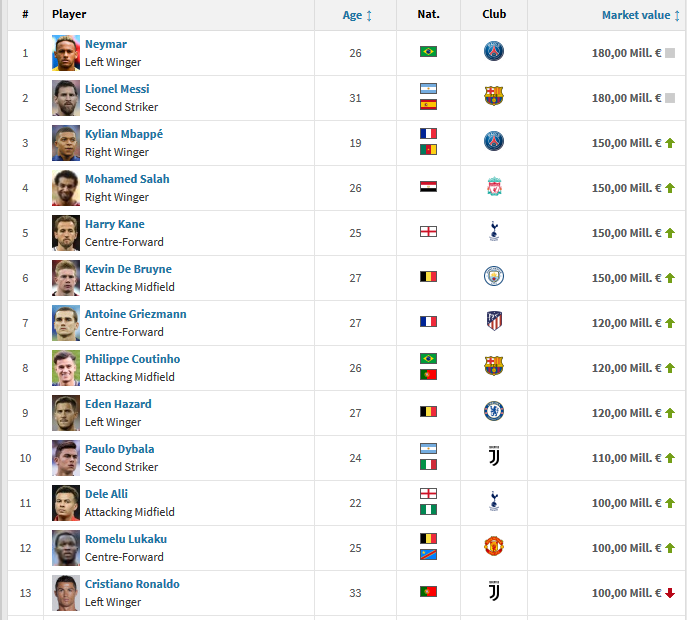Click Neymar's portrait thumbnail
Image resolution: width=687 pixels, height=620 pixels.
[66, 52]
